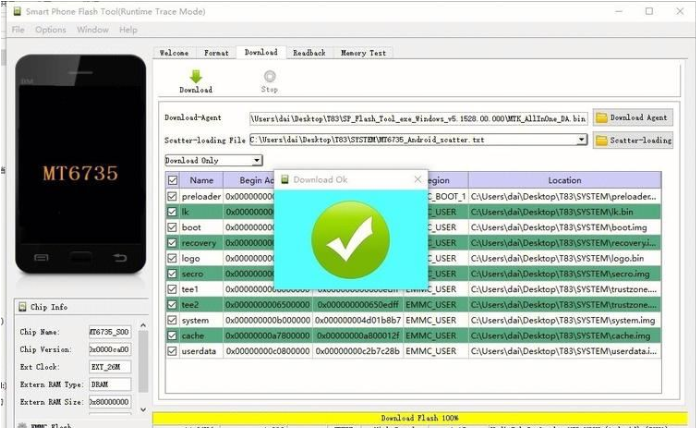696x428 pixels.
Task: Toggle the select-all checkbox in table header
Action: point(173,180)
